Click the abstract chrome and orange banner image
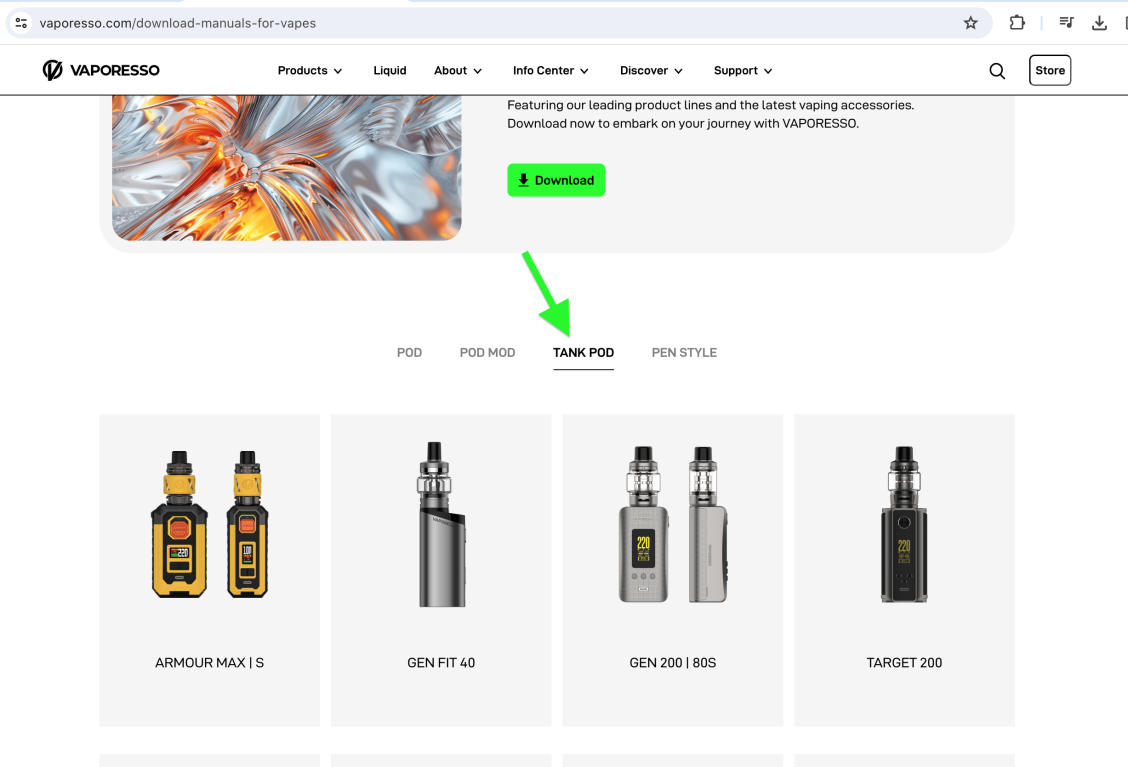Viewport: 1128px width, 767px height. pos(286,168)
